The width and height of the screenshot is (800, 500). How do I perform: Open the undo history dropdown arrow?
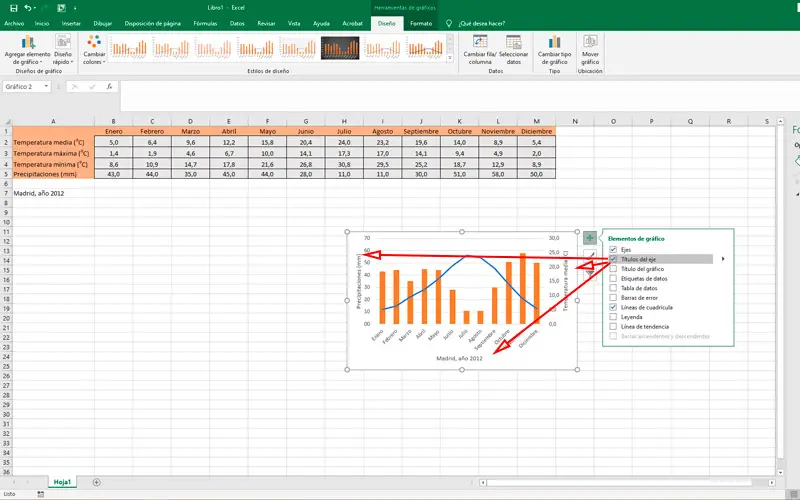click(35, 8)
